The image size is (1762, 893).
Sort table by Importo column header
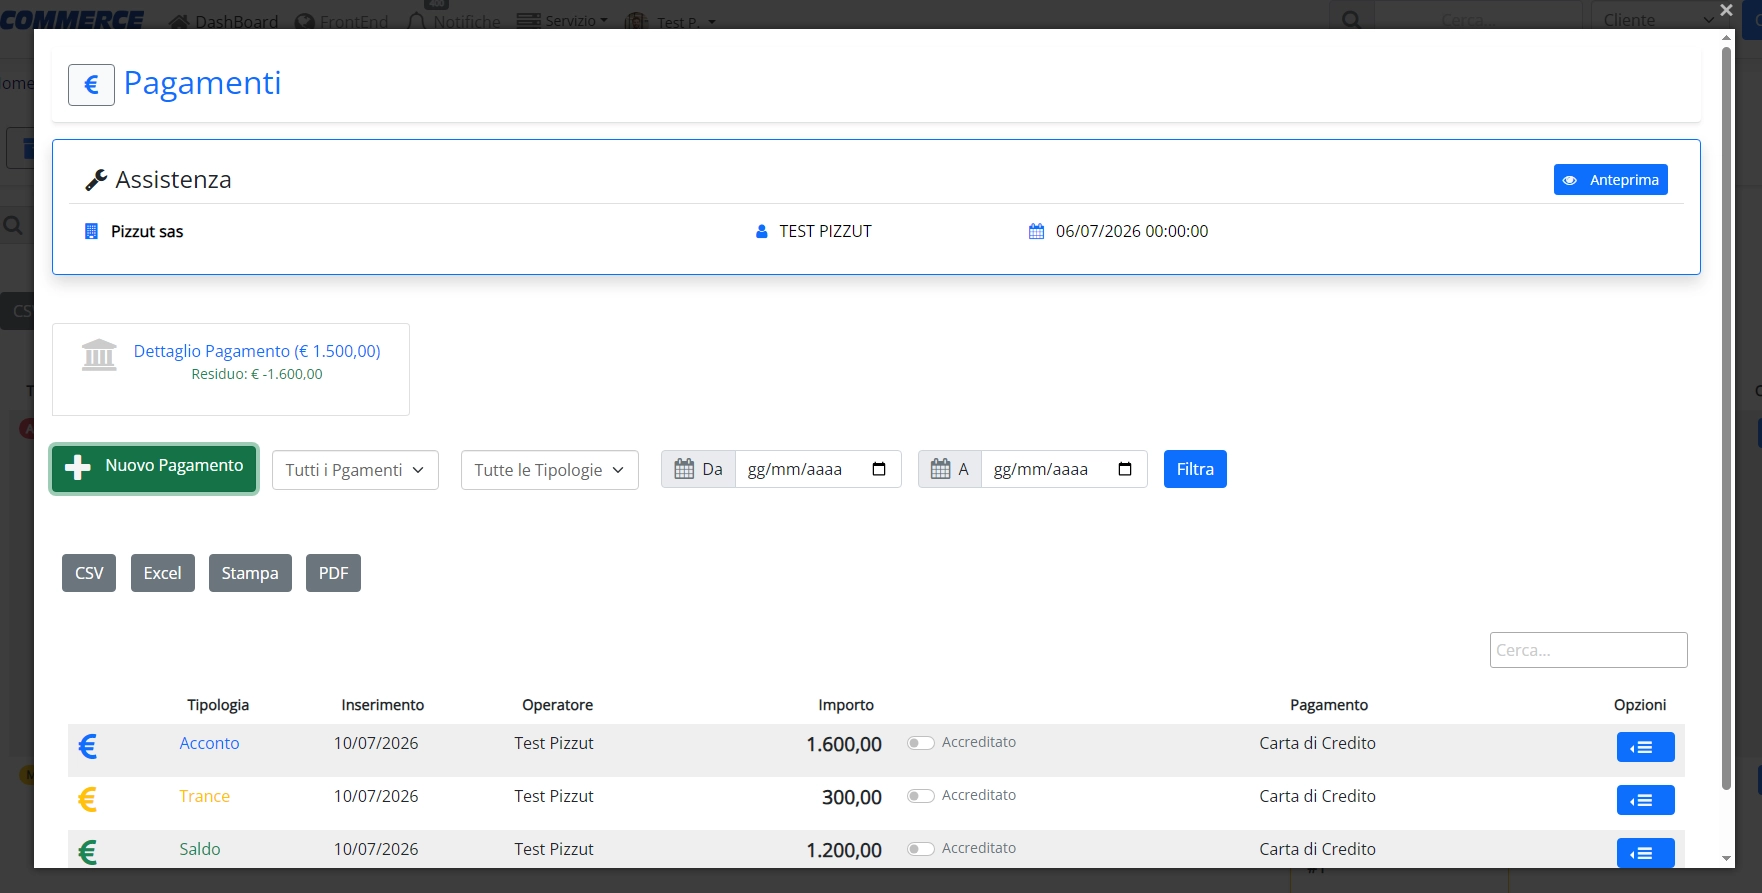coord(846,705)
